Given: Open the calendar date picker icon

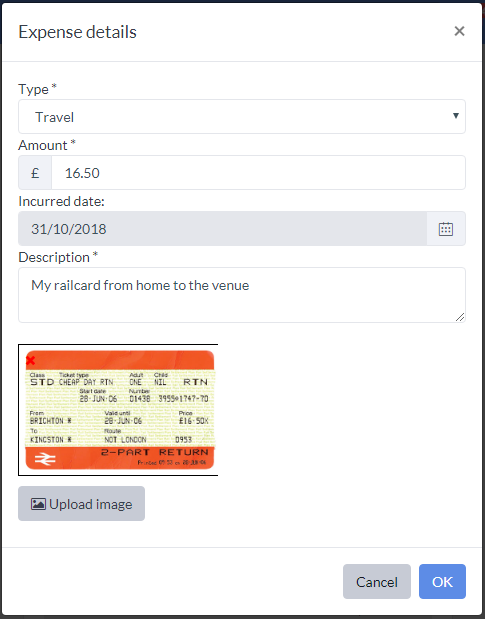Looking at the screenshot, I should click(x=446, y=229).
